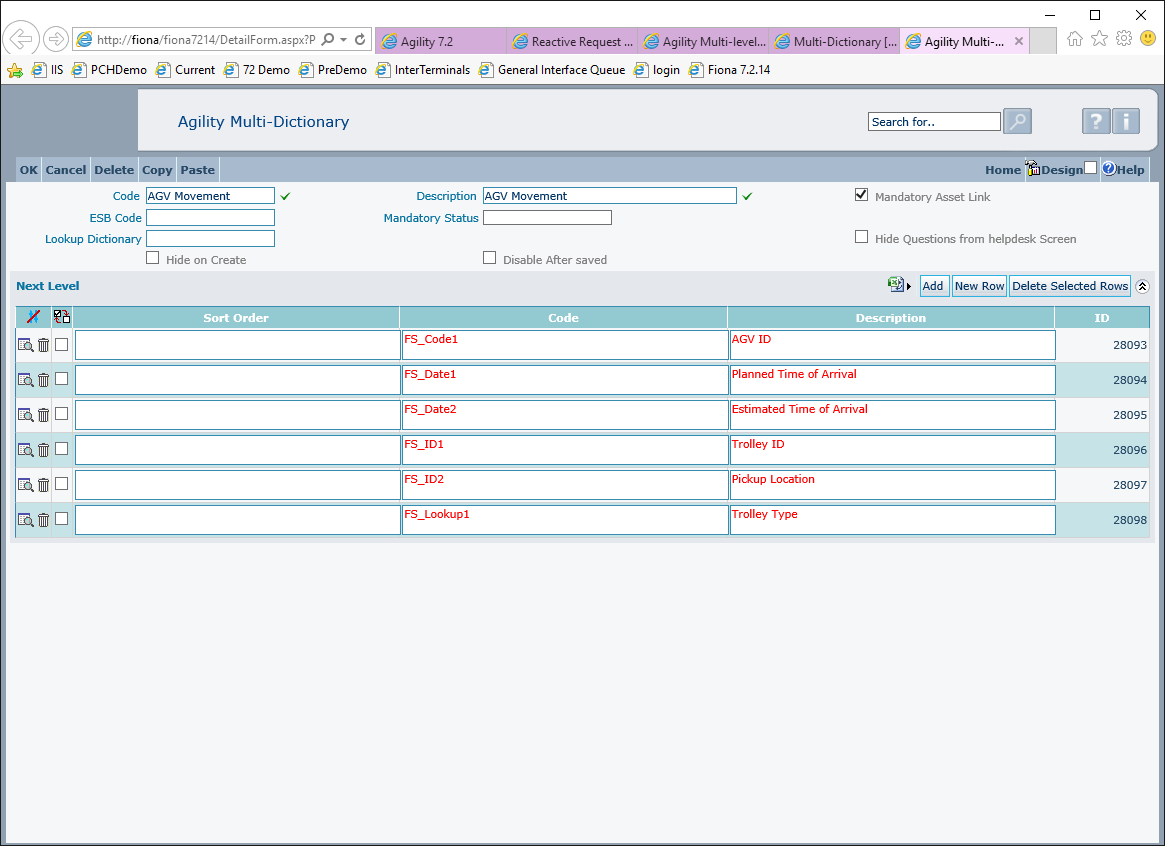Delete the FS_Date2 row using trash icon
1165x846 pixels.
[43, 415]
